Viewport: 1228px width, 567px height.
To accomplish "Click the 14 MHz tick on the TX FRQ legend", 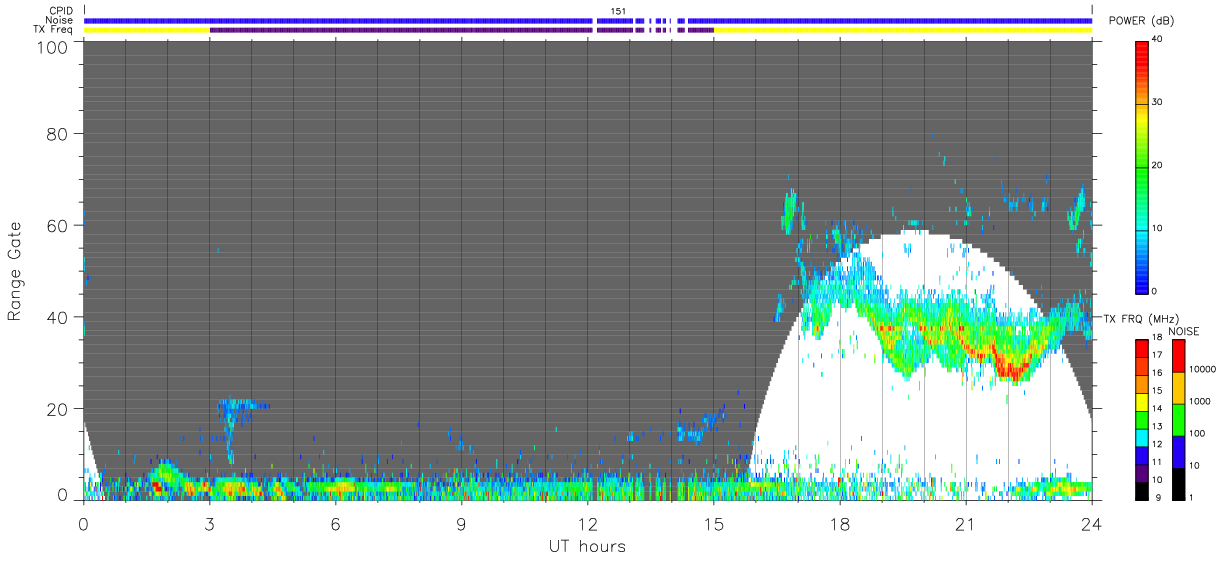I will coord(1156,408).
